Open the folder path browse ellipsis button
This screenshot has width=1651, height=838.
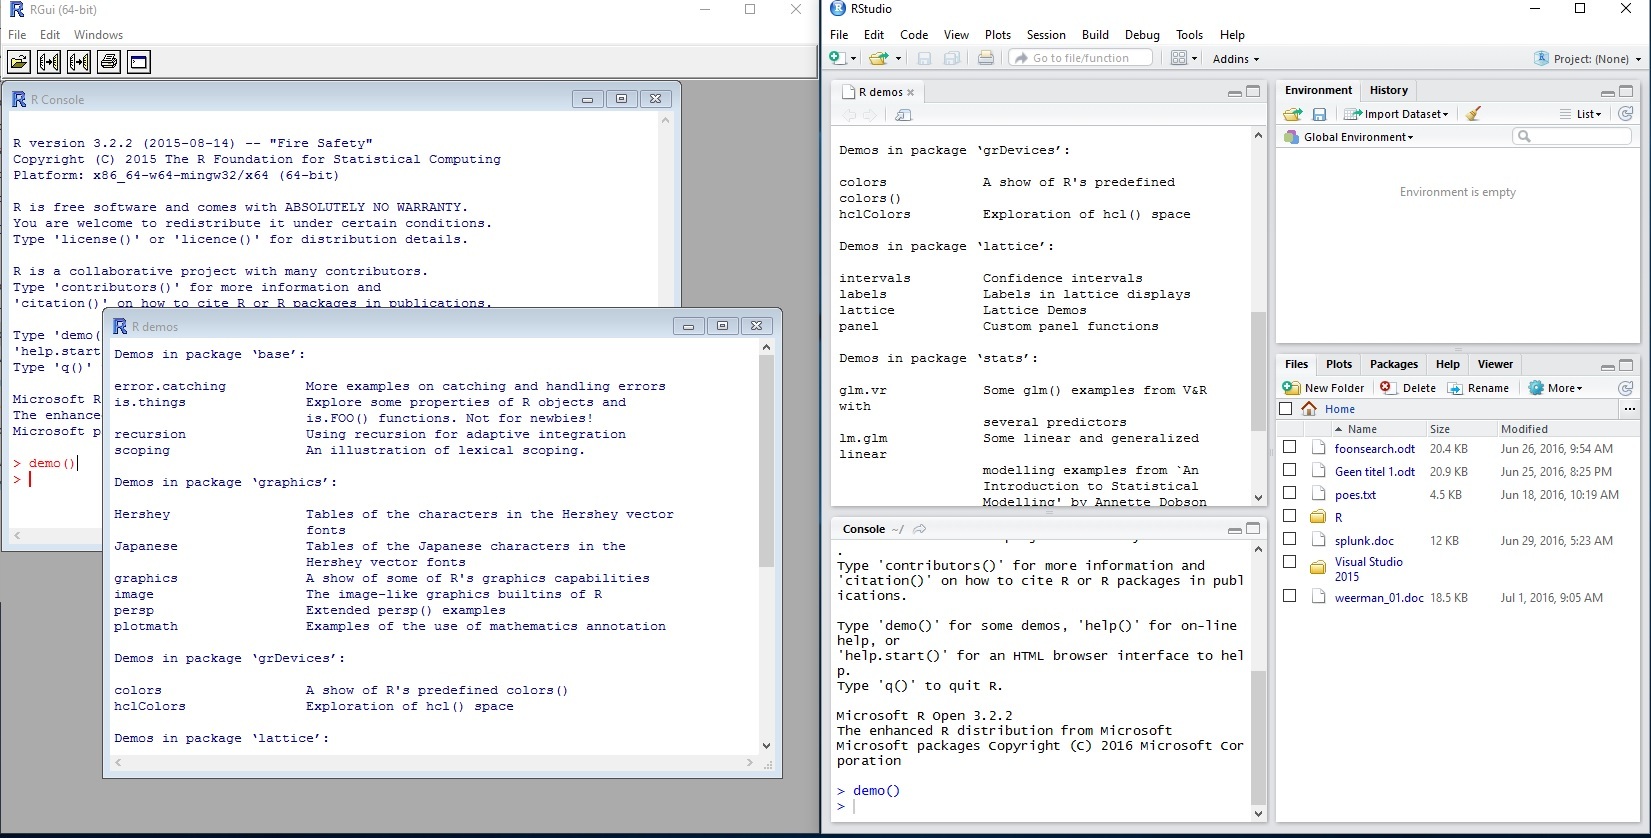click(1629, 408)
